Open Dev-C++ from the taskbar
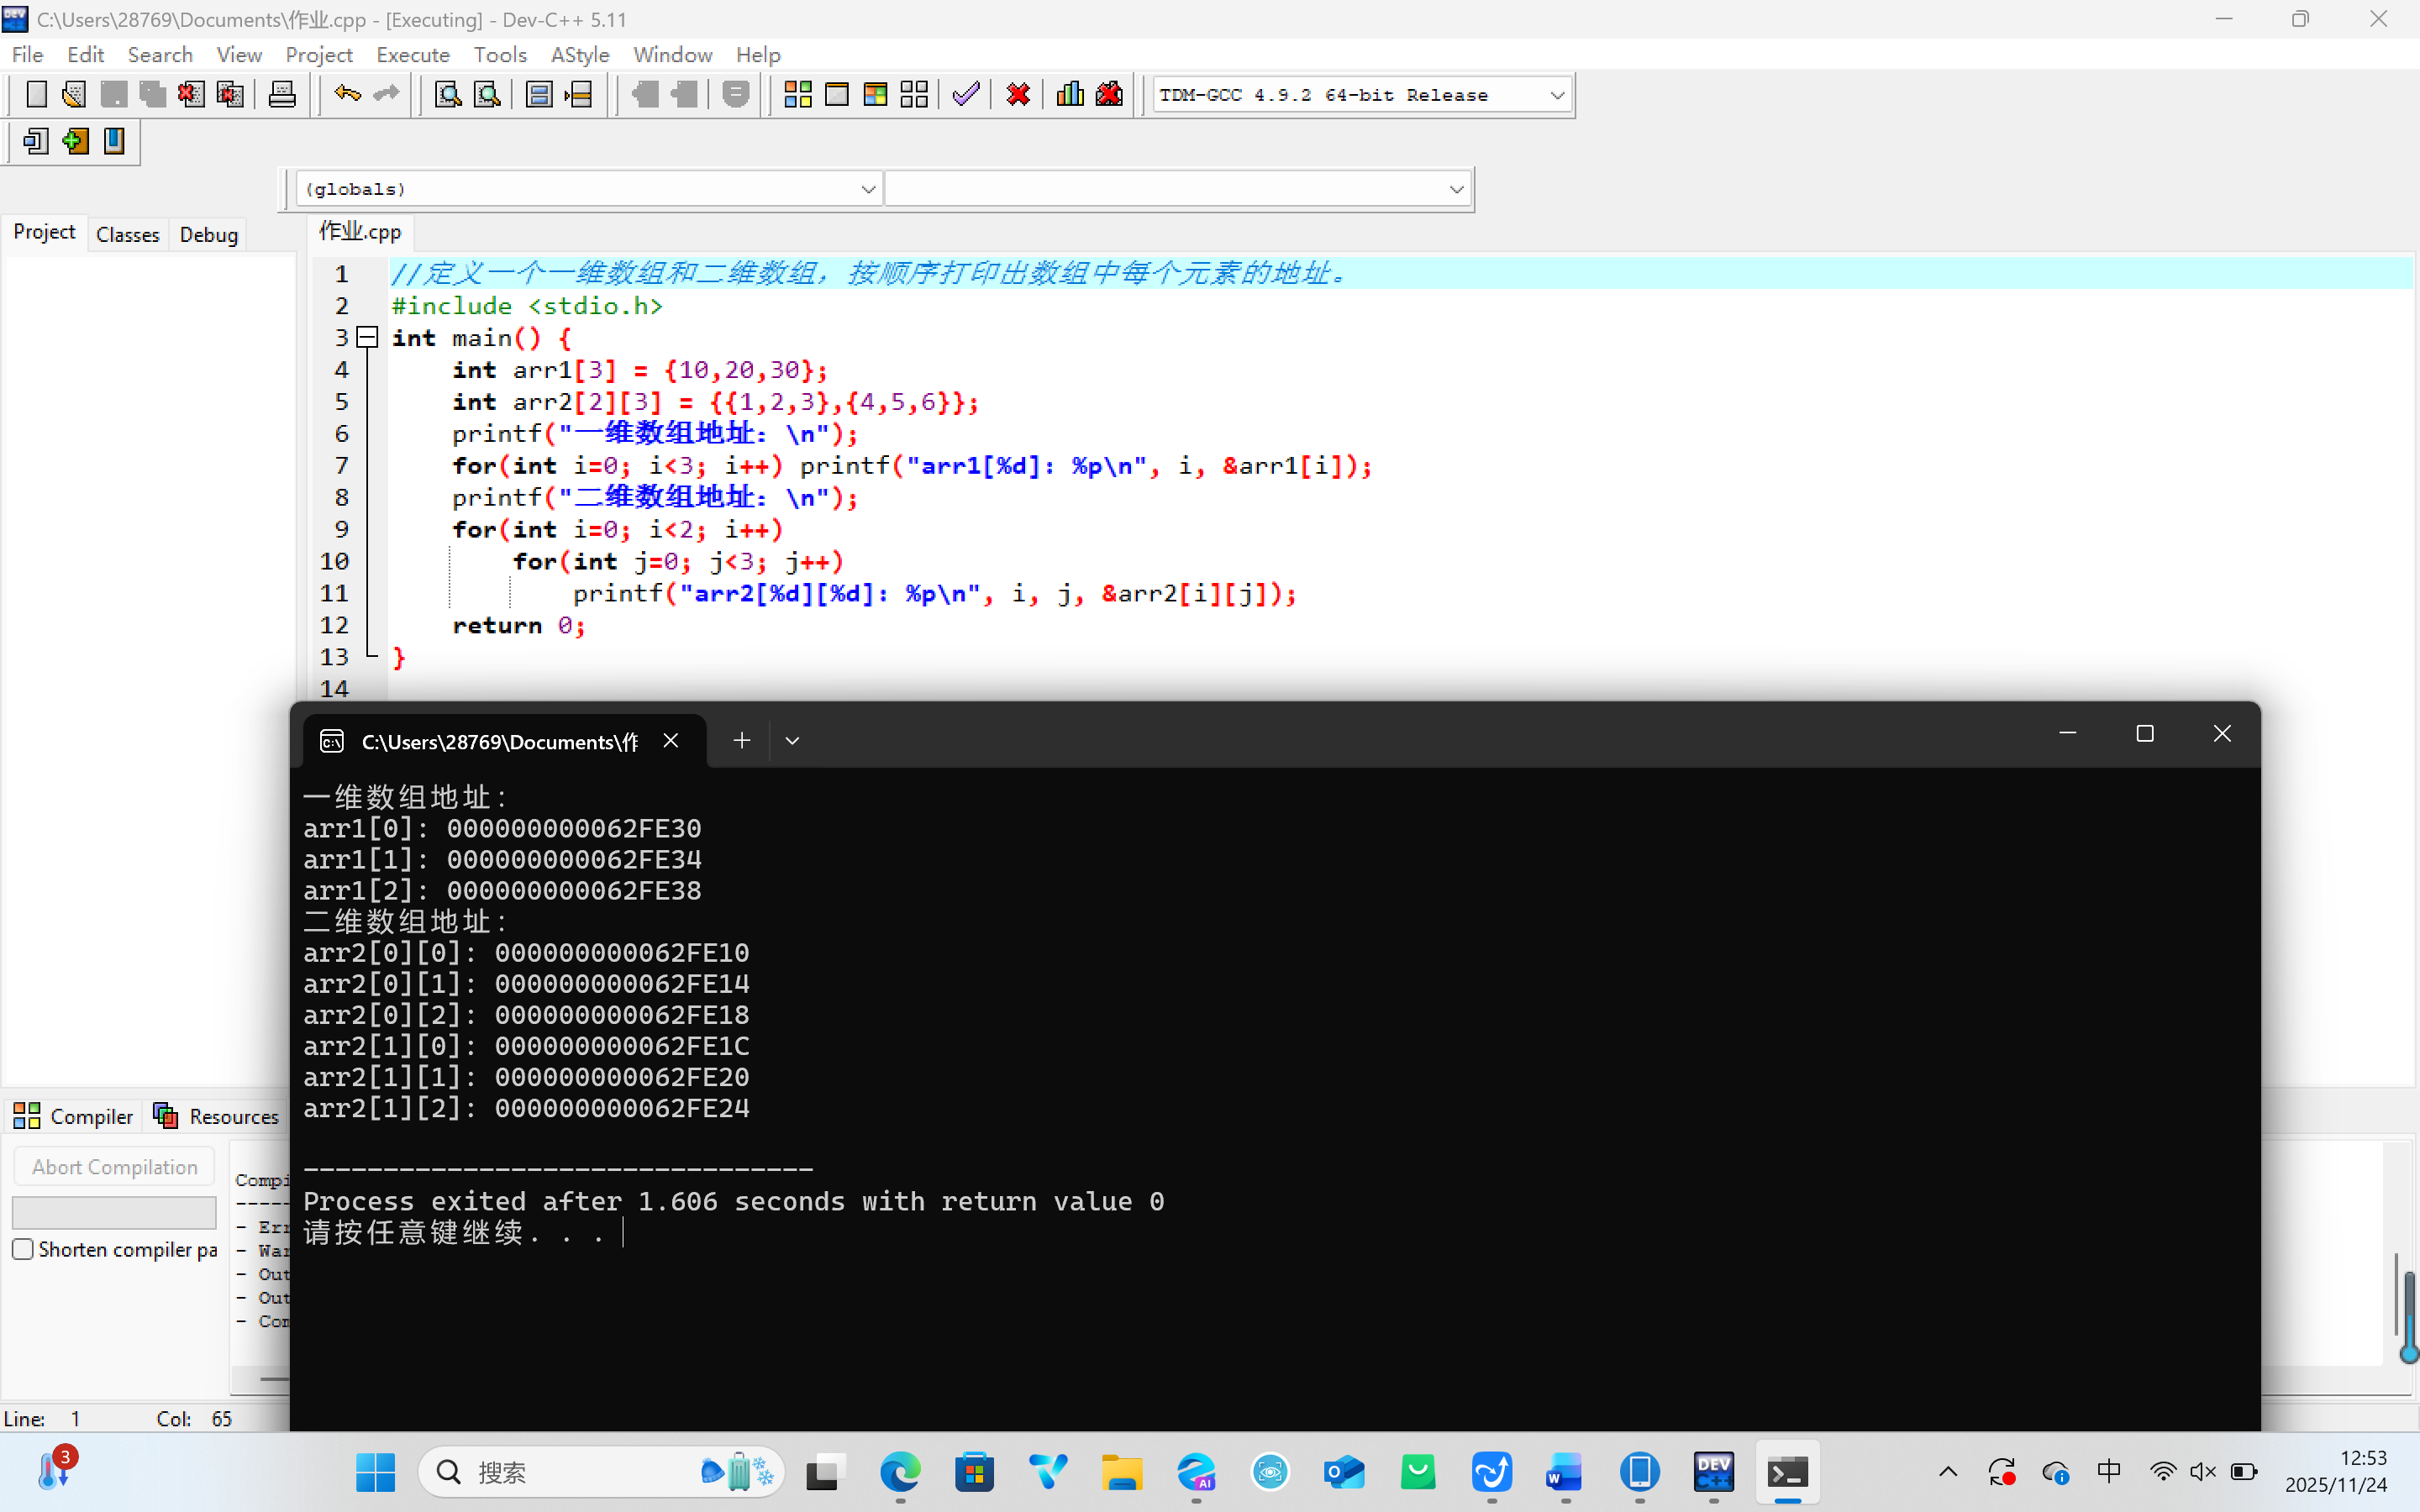 coord(1713,1472)
